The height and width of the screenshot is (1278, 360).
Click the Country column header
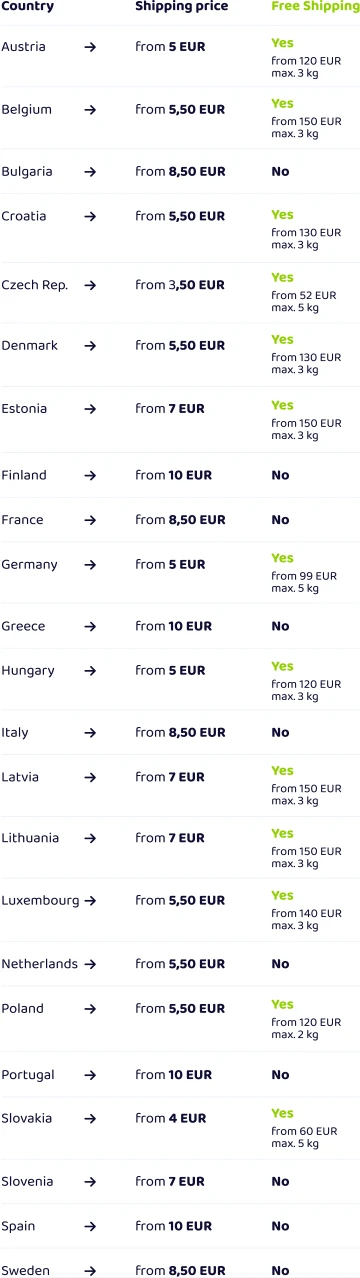[x=28, y=6]
